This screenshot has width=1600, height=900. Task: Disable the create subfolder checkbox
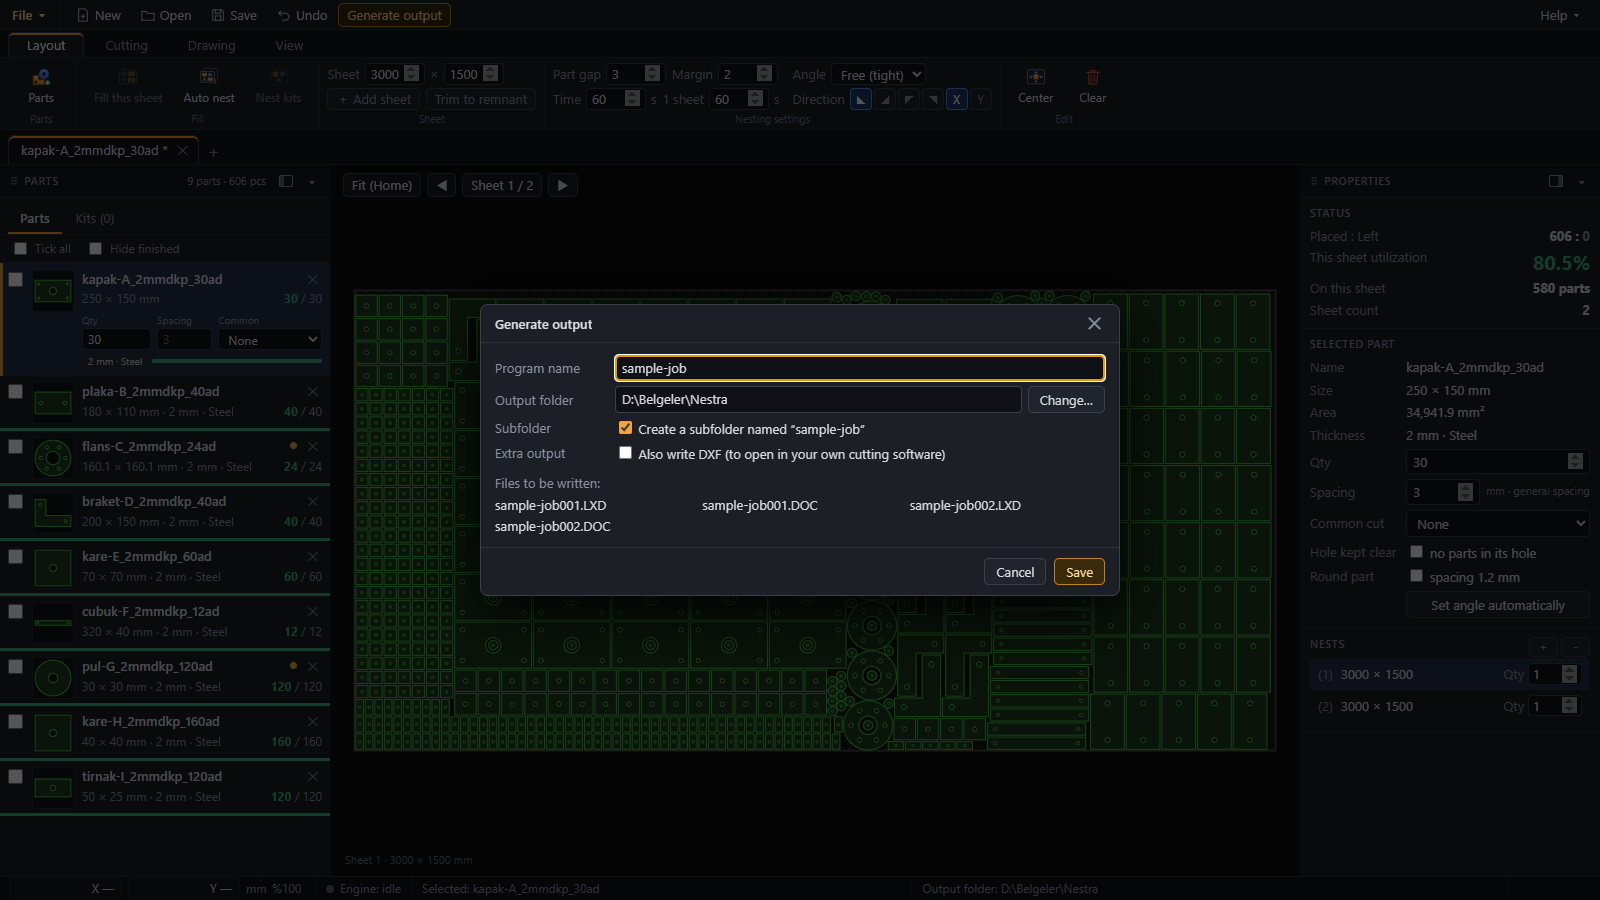click(625, 428)
